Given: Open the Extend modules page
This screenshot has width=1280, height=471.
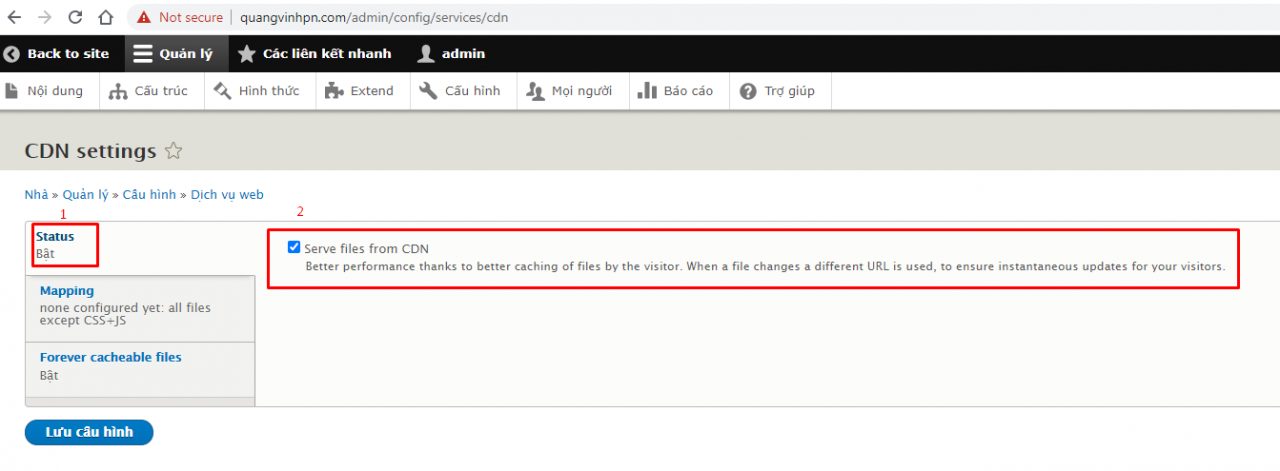Looking at the screenshot, I should (360, 91).
